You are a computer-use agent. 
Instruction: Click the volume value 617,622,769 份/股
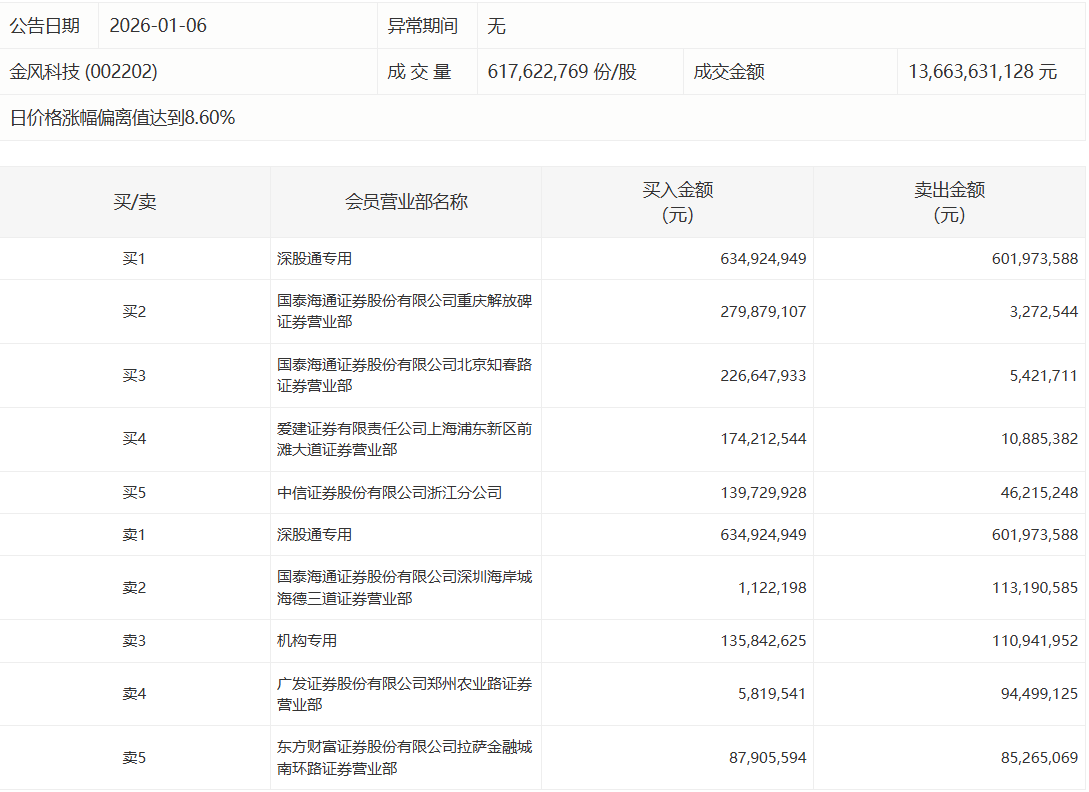(562, 72)
